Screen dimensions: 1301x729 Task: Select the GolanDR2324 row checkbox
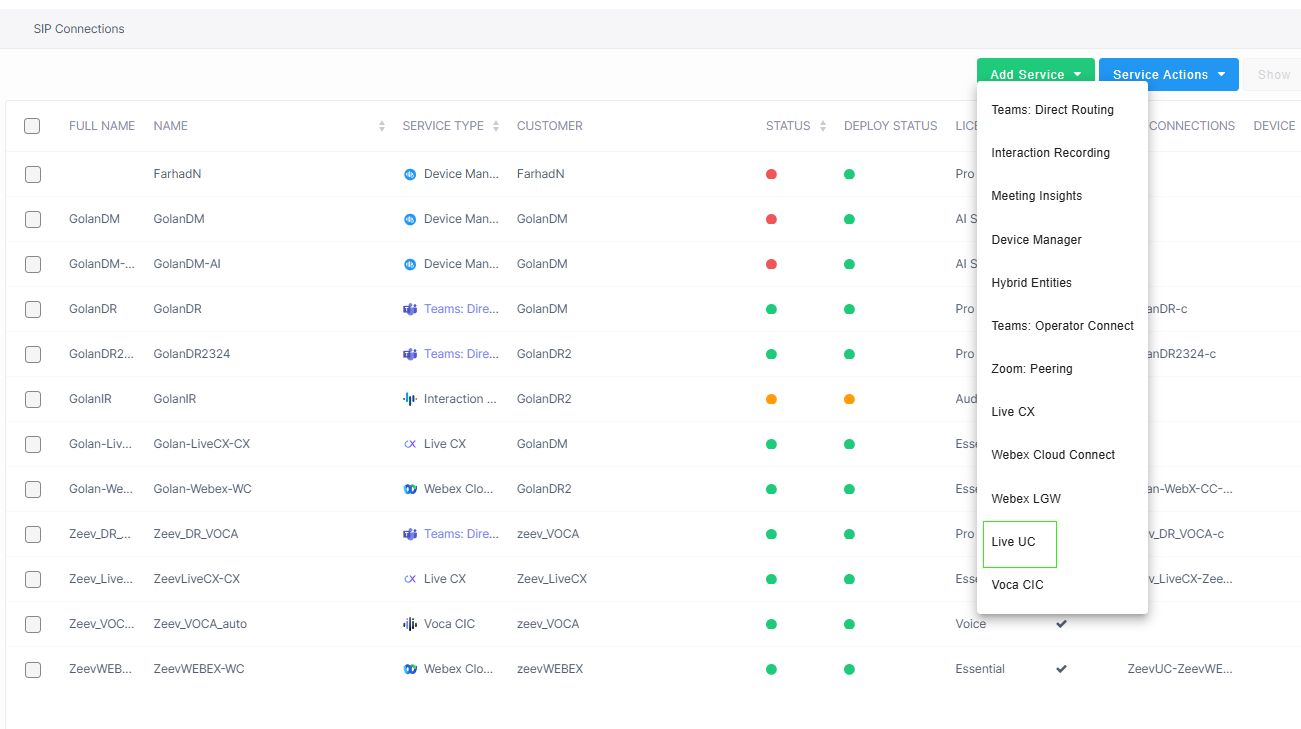pos(33,354)
